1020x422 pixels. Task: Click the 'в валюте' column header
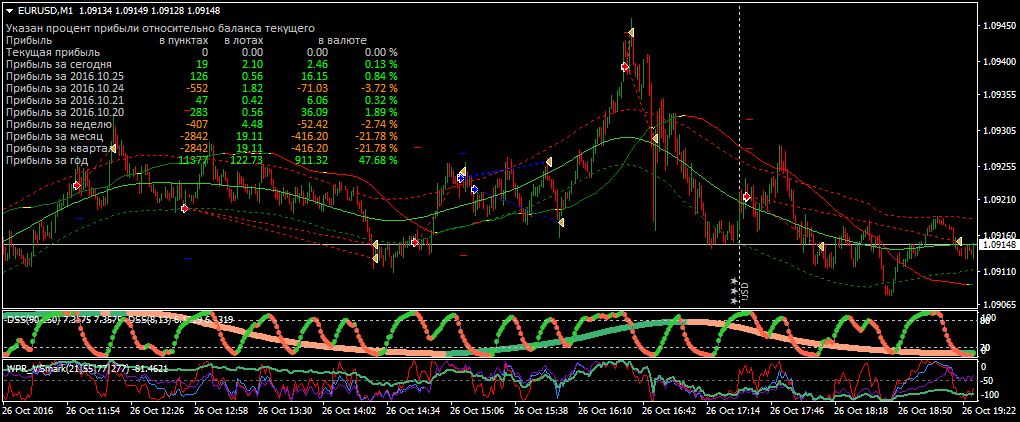342,41
